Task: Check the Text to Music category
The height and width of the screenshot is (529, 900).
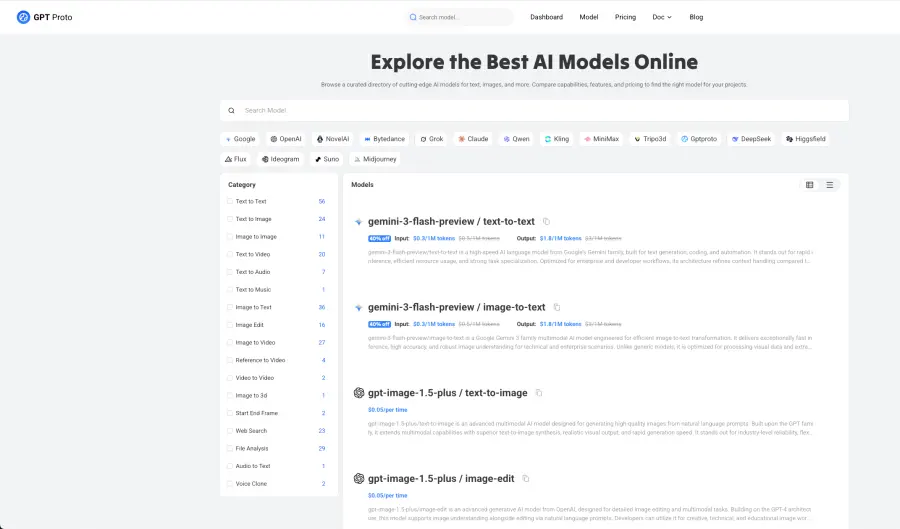Action: pos(230,290)
